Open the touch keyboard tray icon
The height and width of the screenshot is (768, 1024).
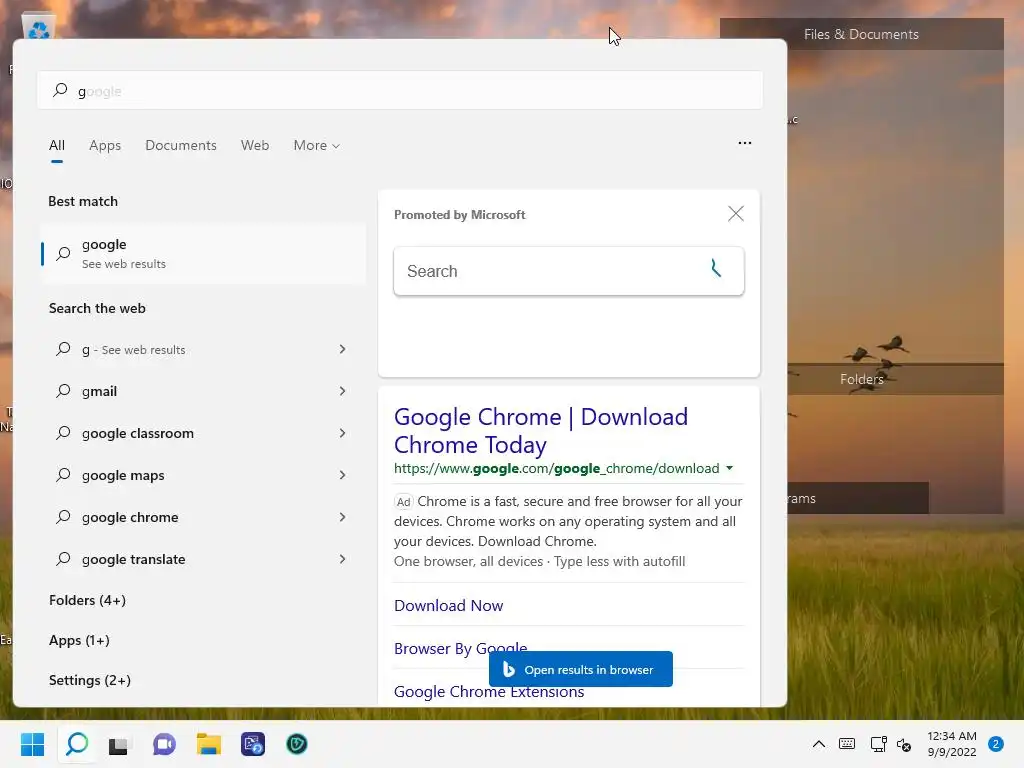click(x=847, y=744)
